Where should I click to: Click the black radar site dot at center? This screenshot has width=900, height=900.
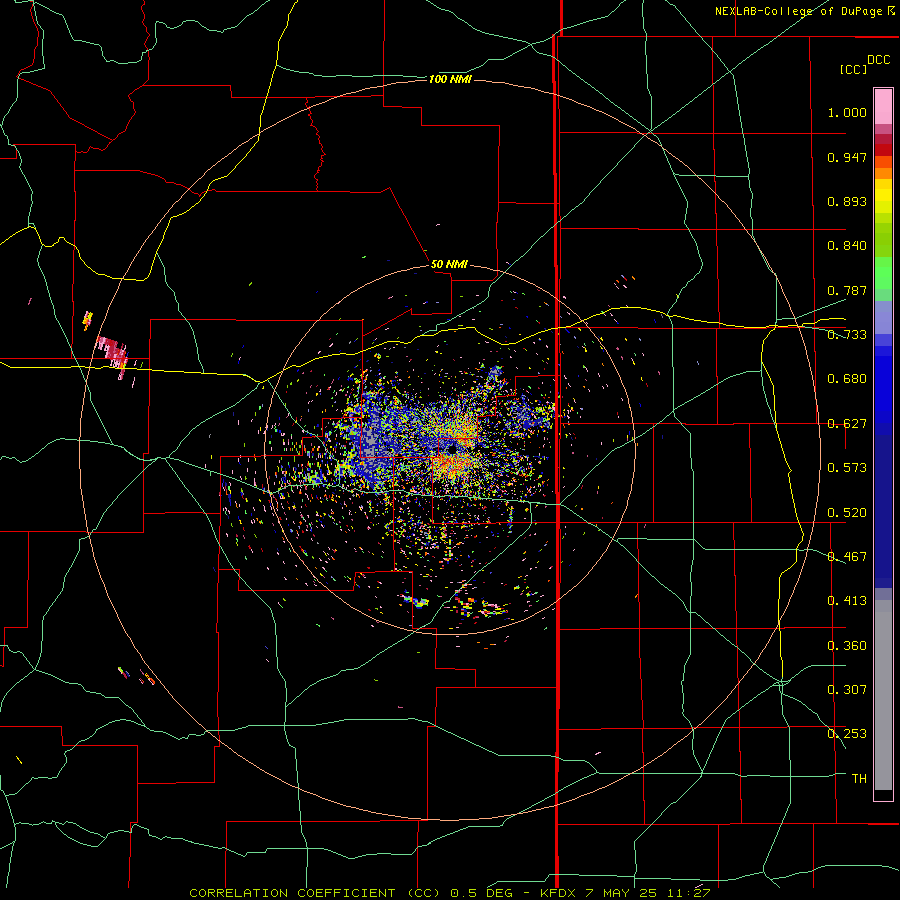pyautogui.click(x=452, y=449)
